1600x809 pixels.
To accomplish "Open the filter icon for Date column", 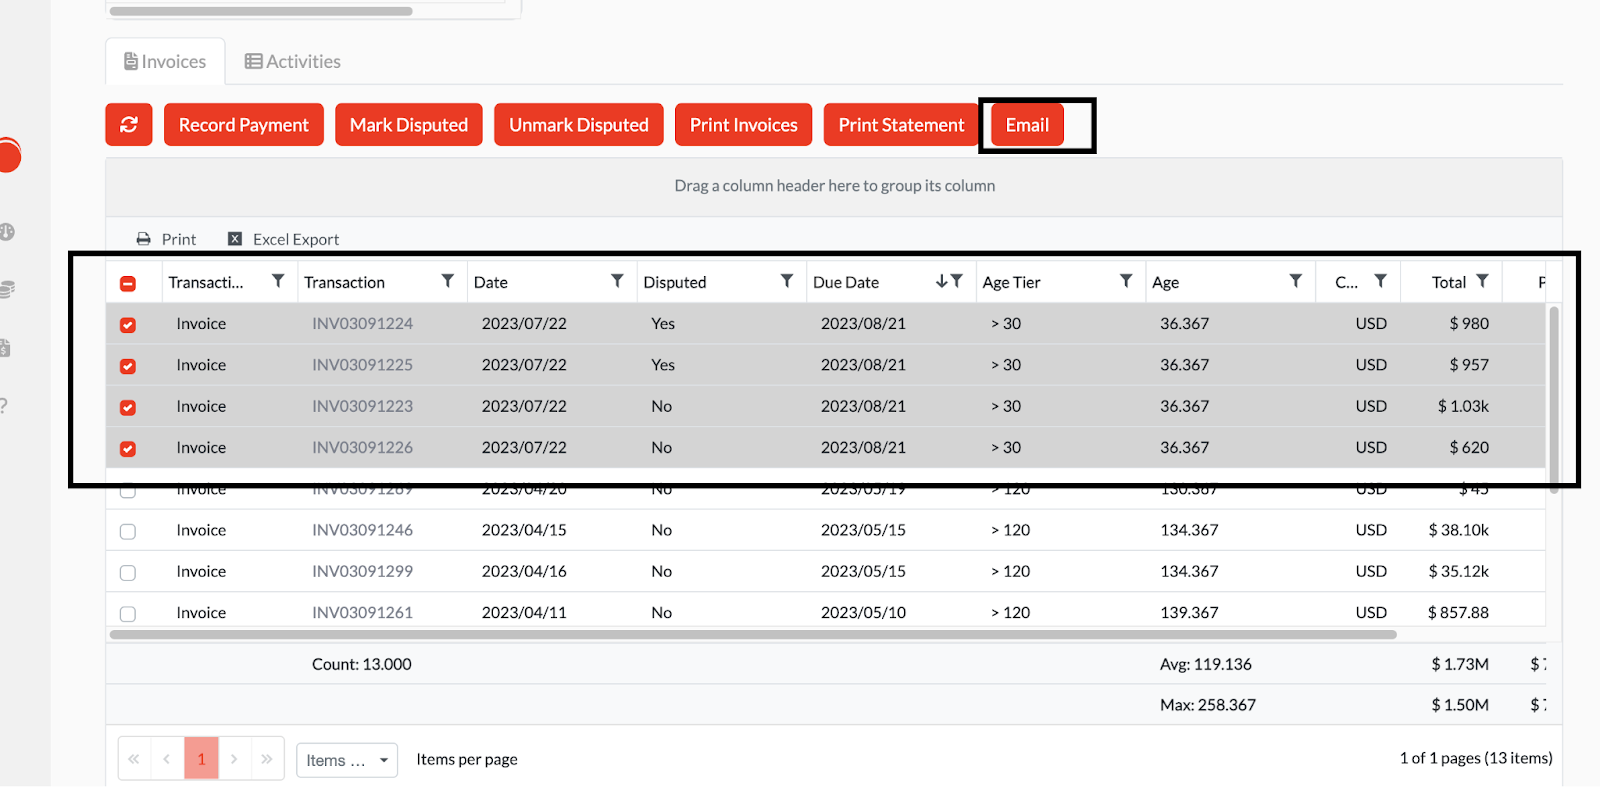I will tap(617, 281).
